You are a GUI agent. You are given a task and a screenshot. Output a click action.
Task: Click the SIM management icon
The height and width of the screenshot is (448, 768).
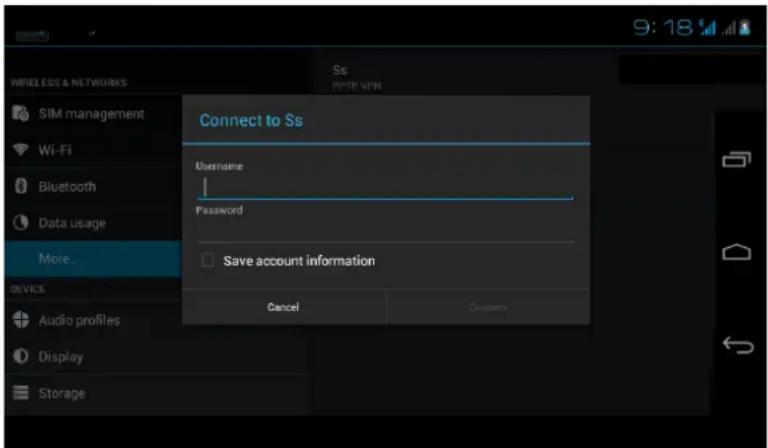[x=20, y=114]
